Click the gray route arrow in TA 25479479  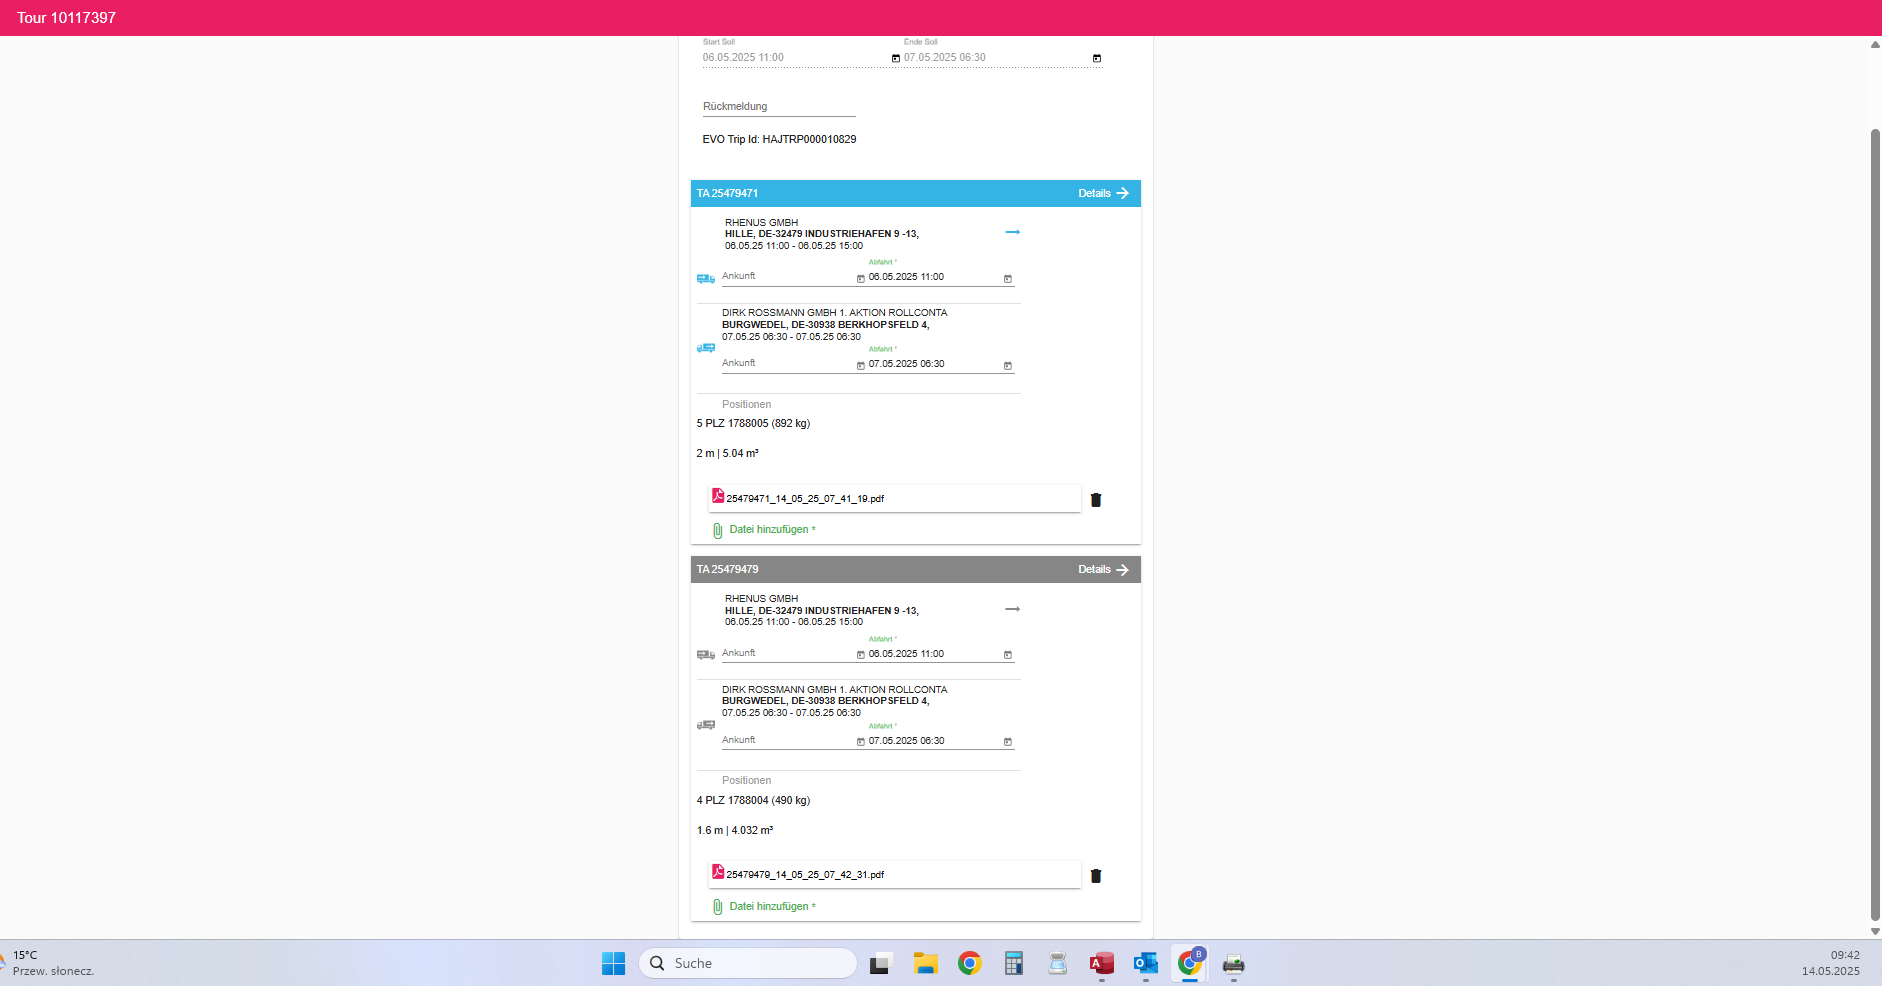[1012, 609]
